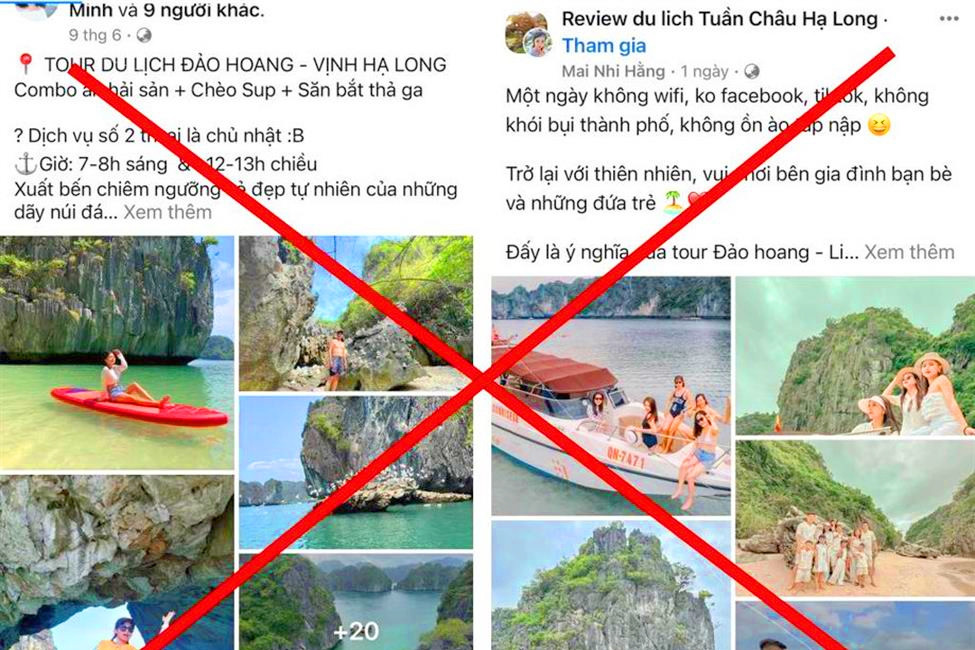Click the group avatar of Review du lịch Tuần Châu
Screen dimensions: 975x650
[526, 34]
